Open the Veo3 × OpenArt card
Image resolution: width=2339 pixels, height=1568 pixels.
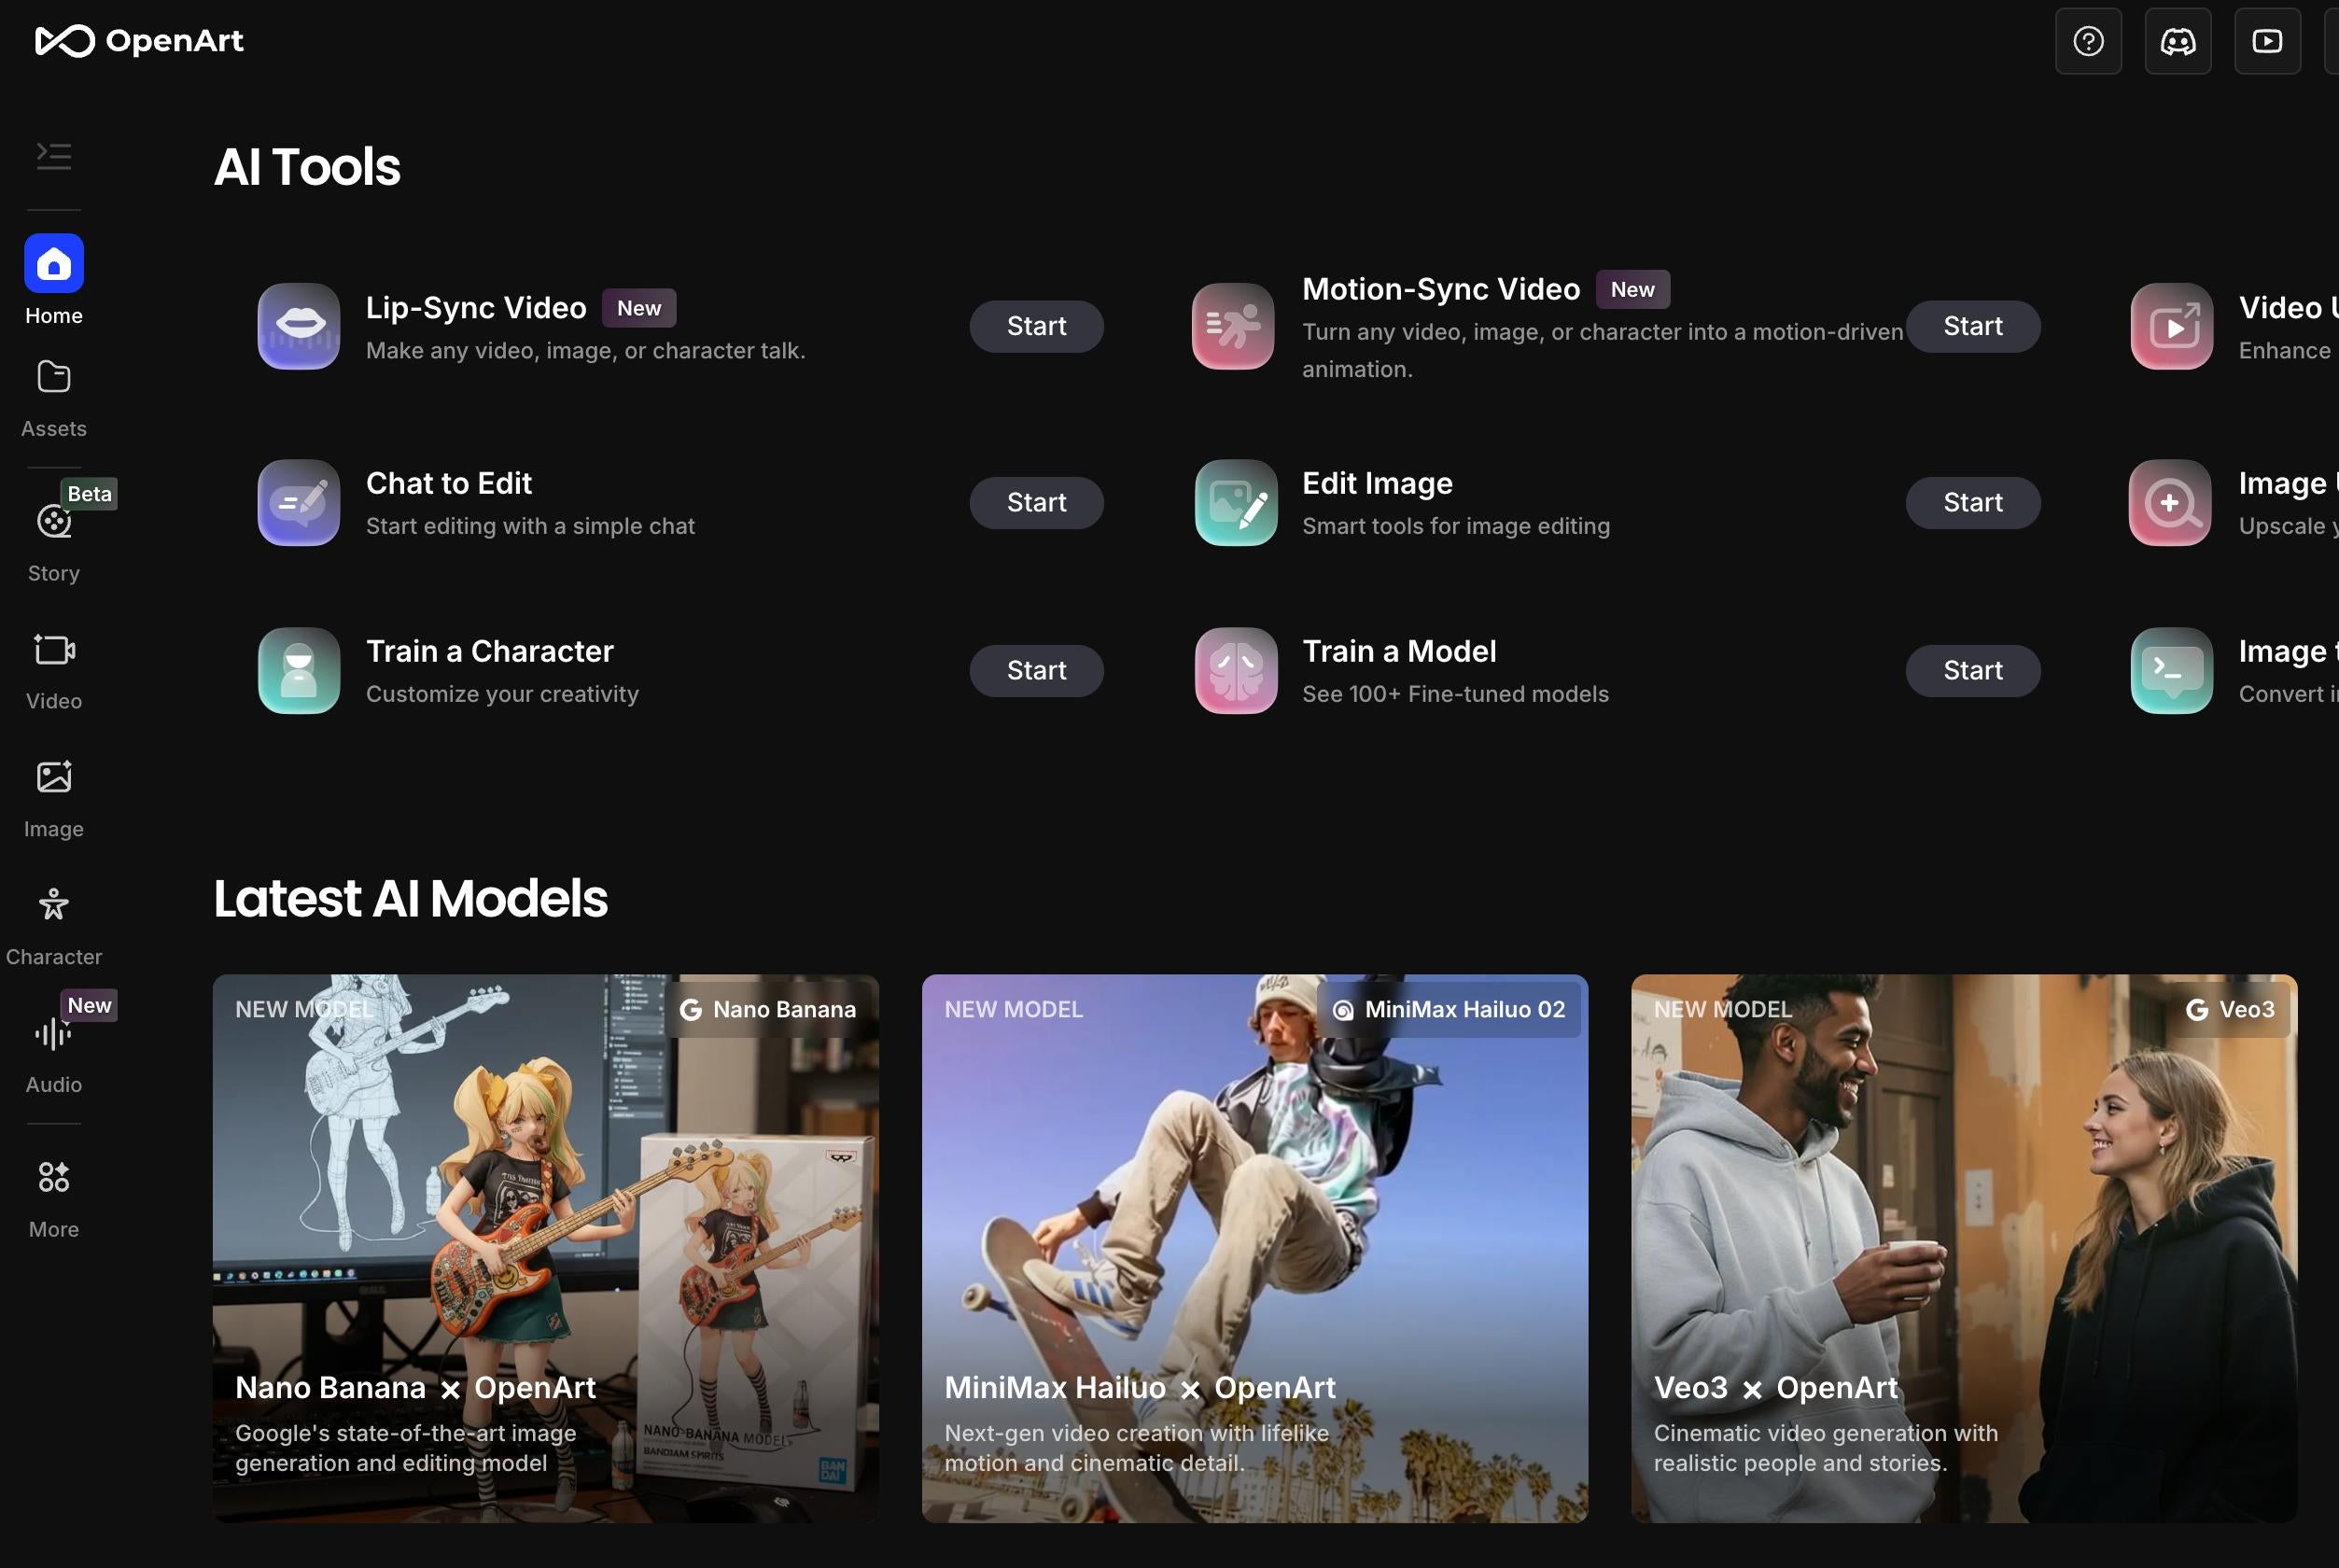click(x=1963, y=1247)
